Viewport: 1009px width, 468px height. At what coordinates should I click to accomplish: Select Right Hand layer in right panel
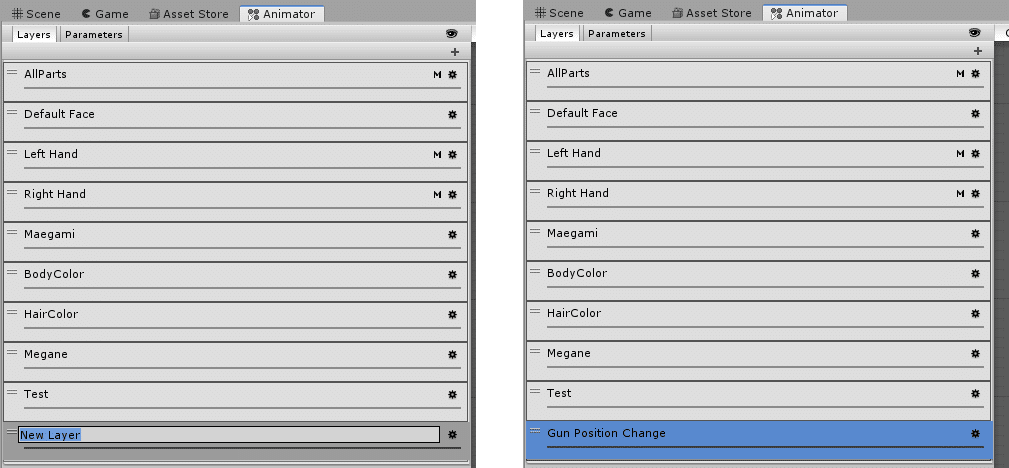pos(759,201)
